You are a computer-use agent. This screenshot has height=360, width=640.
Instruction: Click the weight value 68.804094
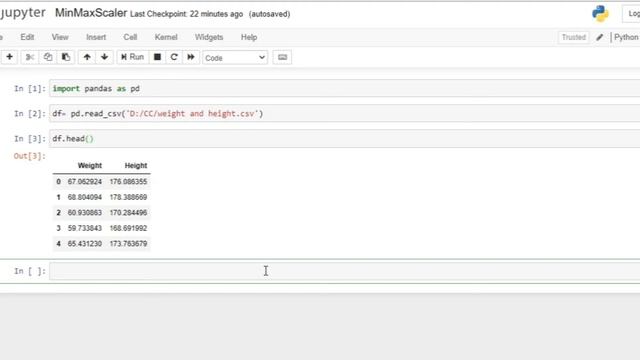pyautogui.click(x=84, y=197)
